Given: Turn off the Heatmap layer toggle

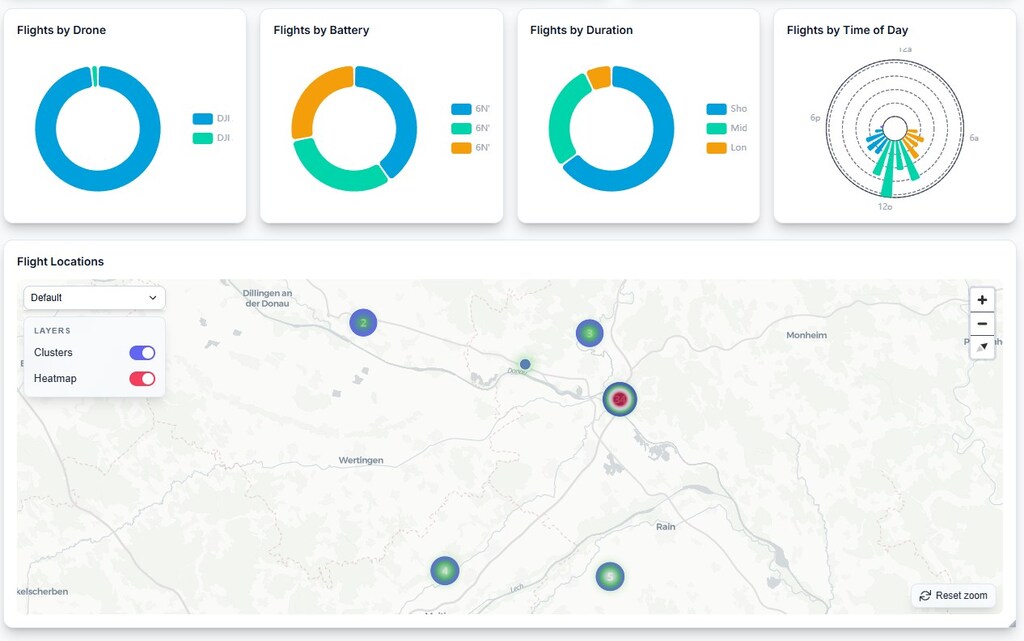Looking at the screenshot, I should click(x=142, y=379).
